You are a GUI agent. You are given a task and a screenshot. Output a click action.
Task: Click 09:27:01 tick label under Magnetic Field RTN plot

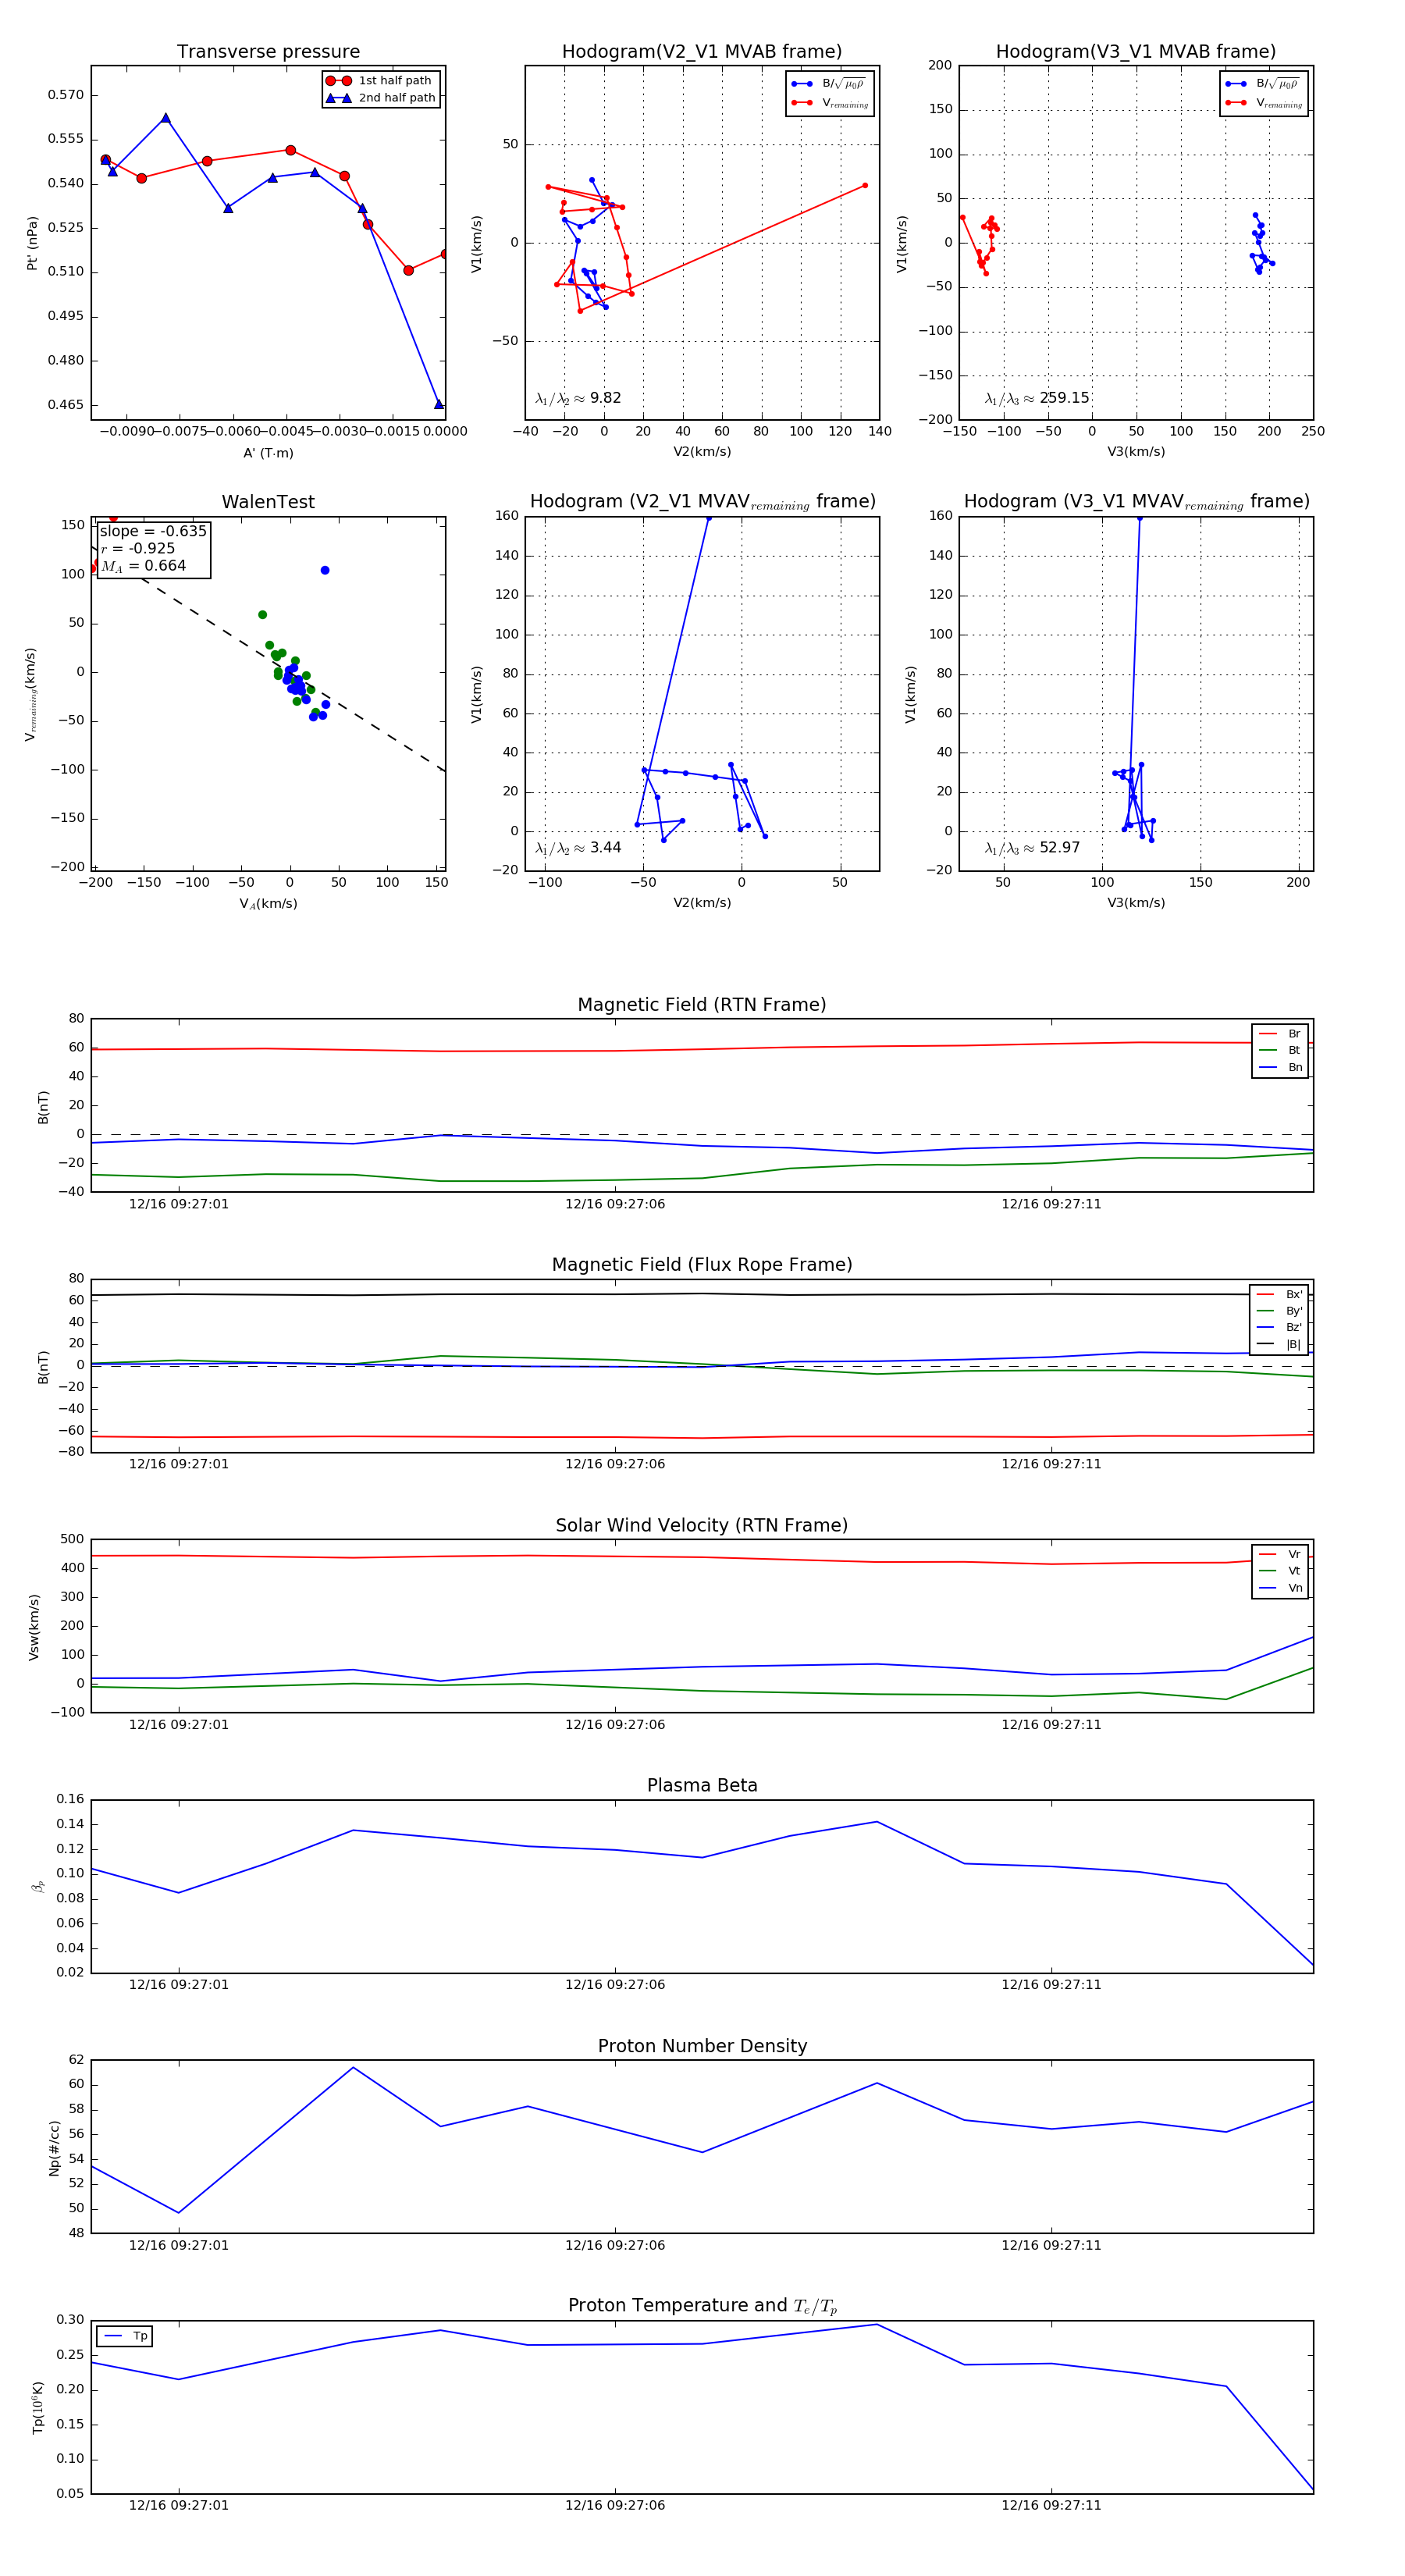tap(179, 1204)
